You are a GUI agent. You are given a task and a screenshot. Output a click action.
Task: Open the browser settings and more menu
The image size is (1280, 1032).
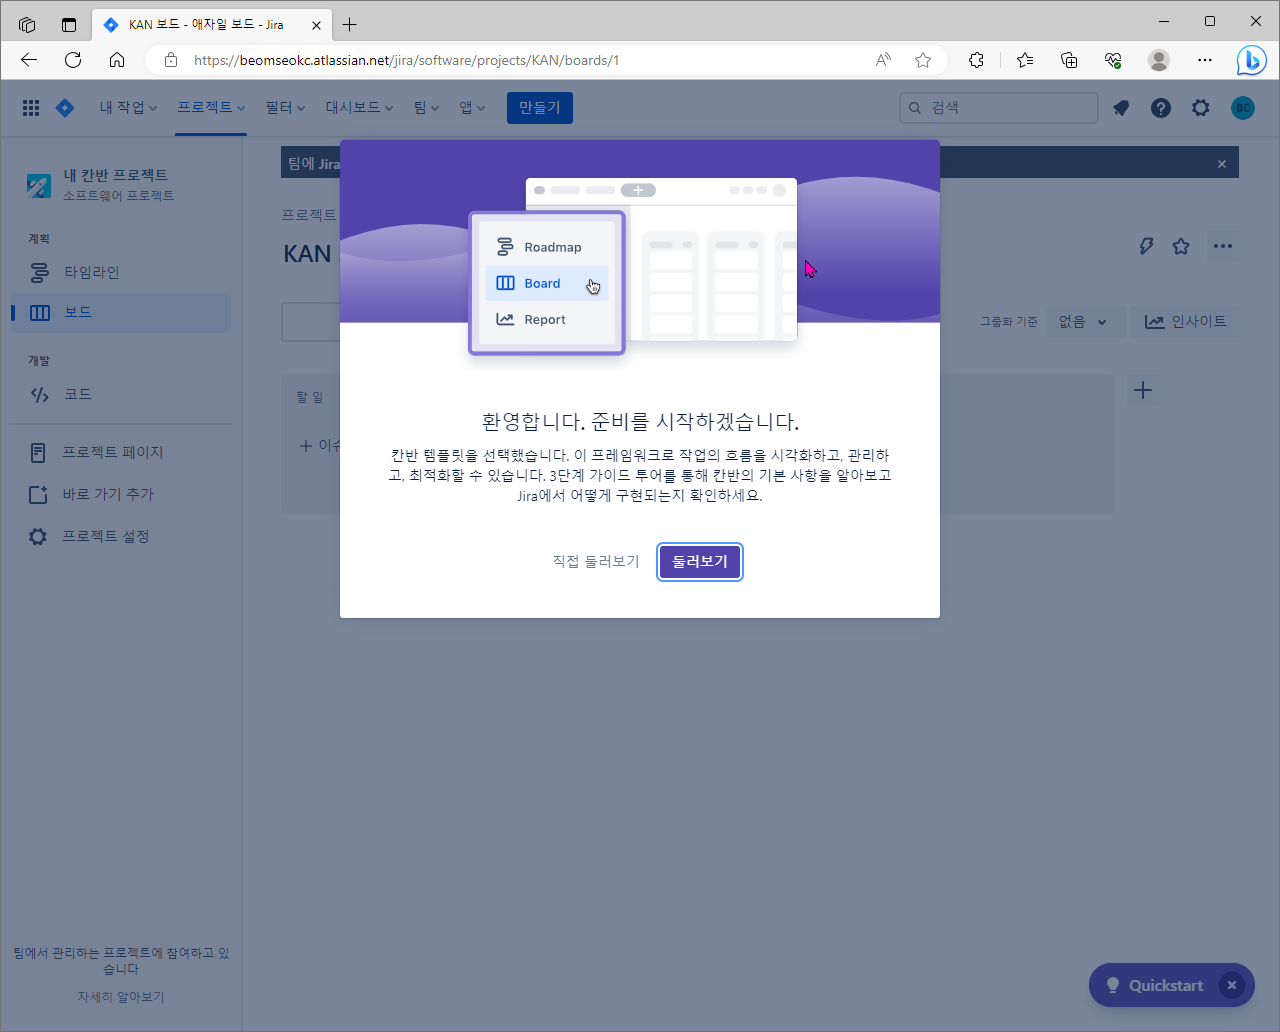click(1205, 60)
